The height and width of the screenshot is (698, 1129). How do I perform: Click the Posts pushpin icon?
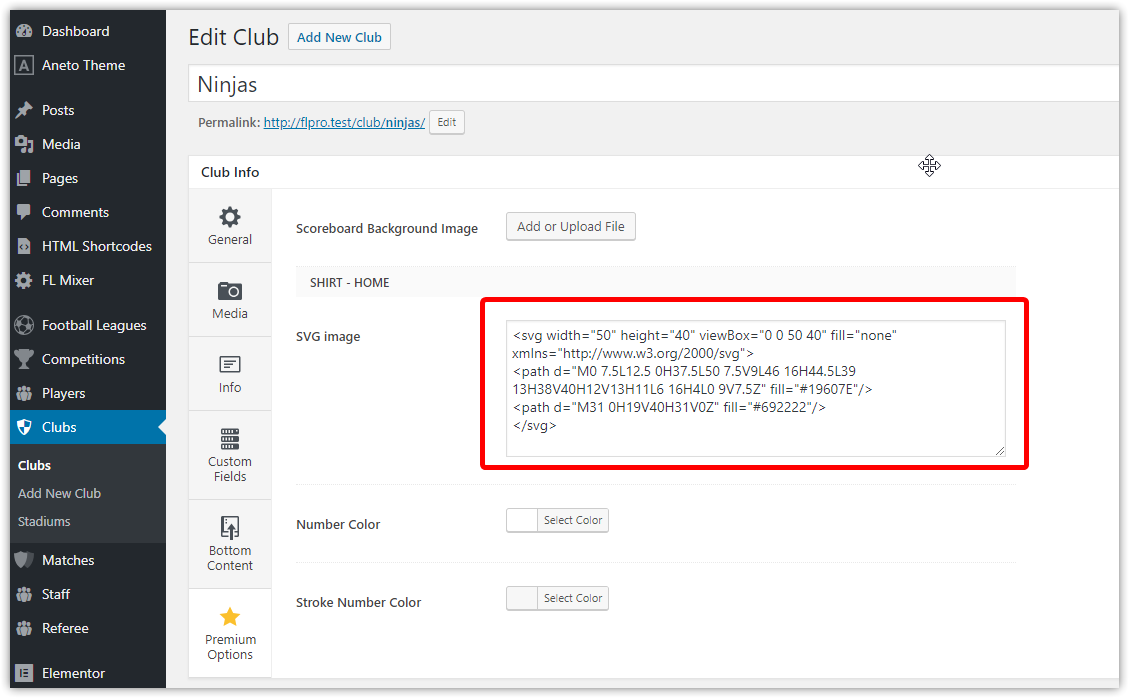pos(24,110)
